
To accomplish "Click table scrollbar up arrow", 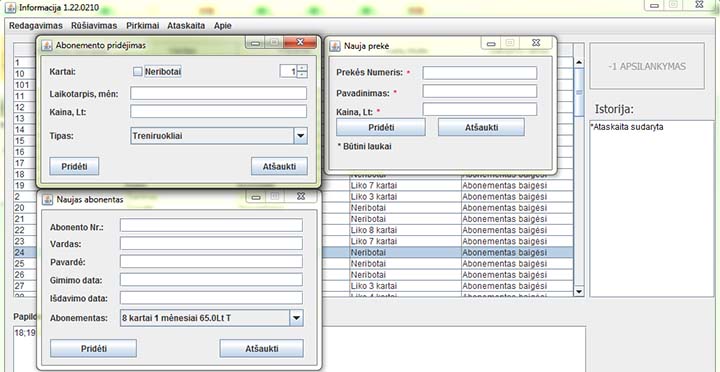I will point(579,62).
